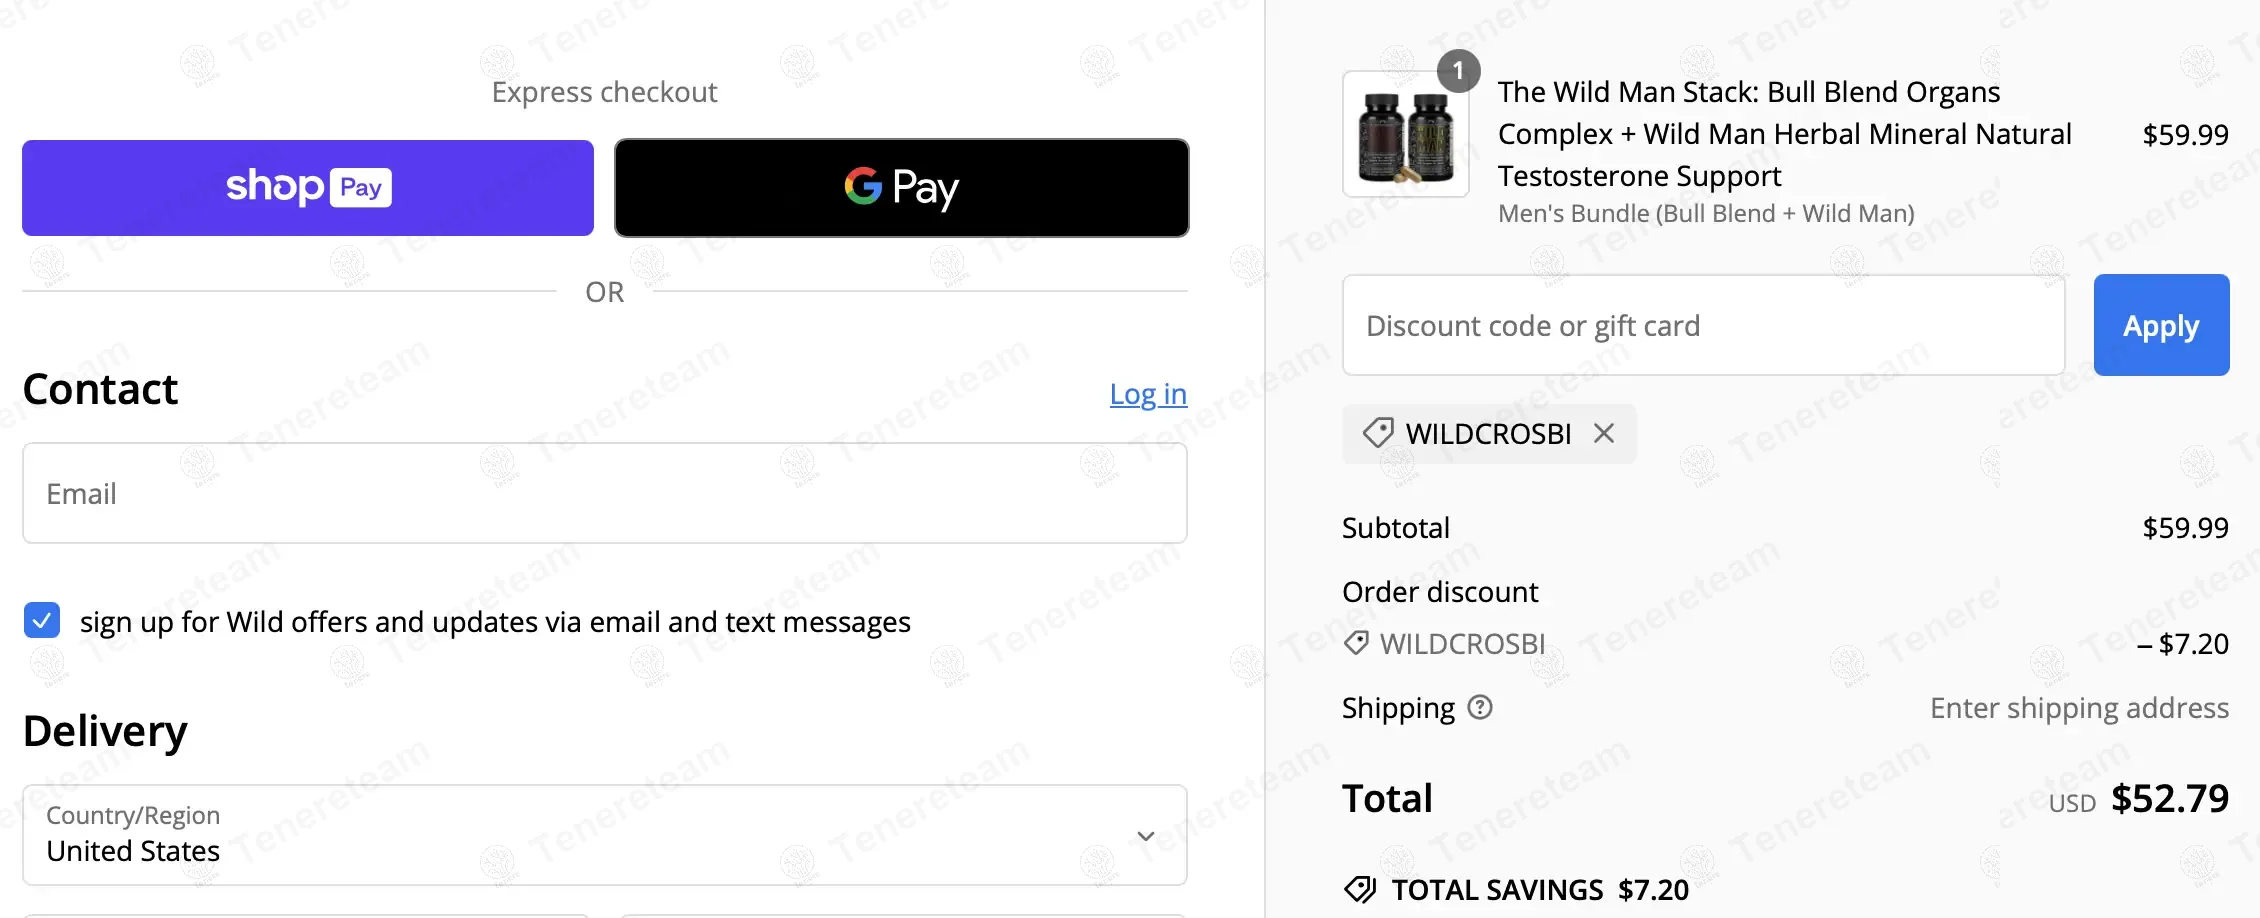Click the tag icon in WILDCROSBI chip
This screenshot has height=918, width=2260.
(x=1378, y=433)
